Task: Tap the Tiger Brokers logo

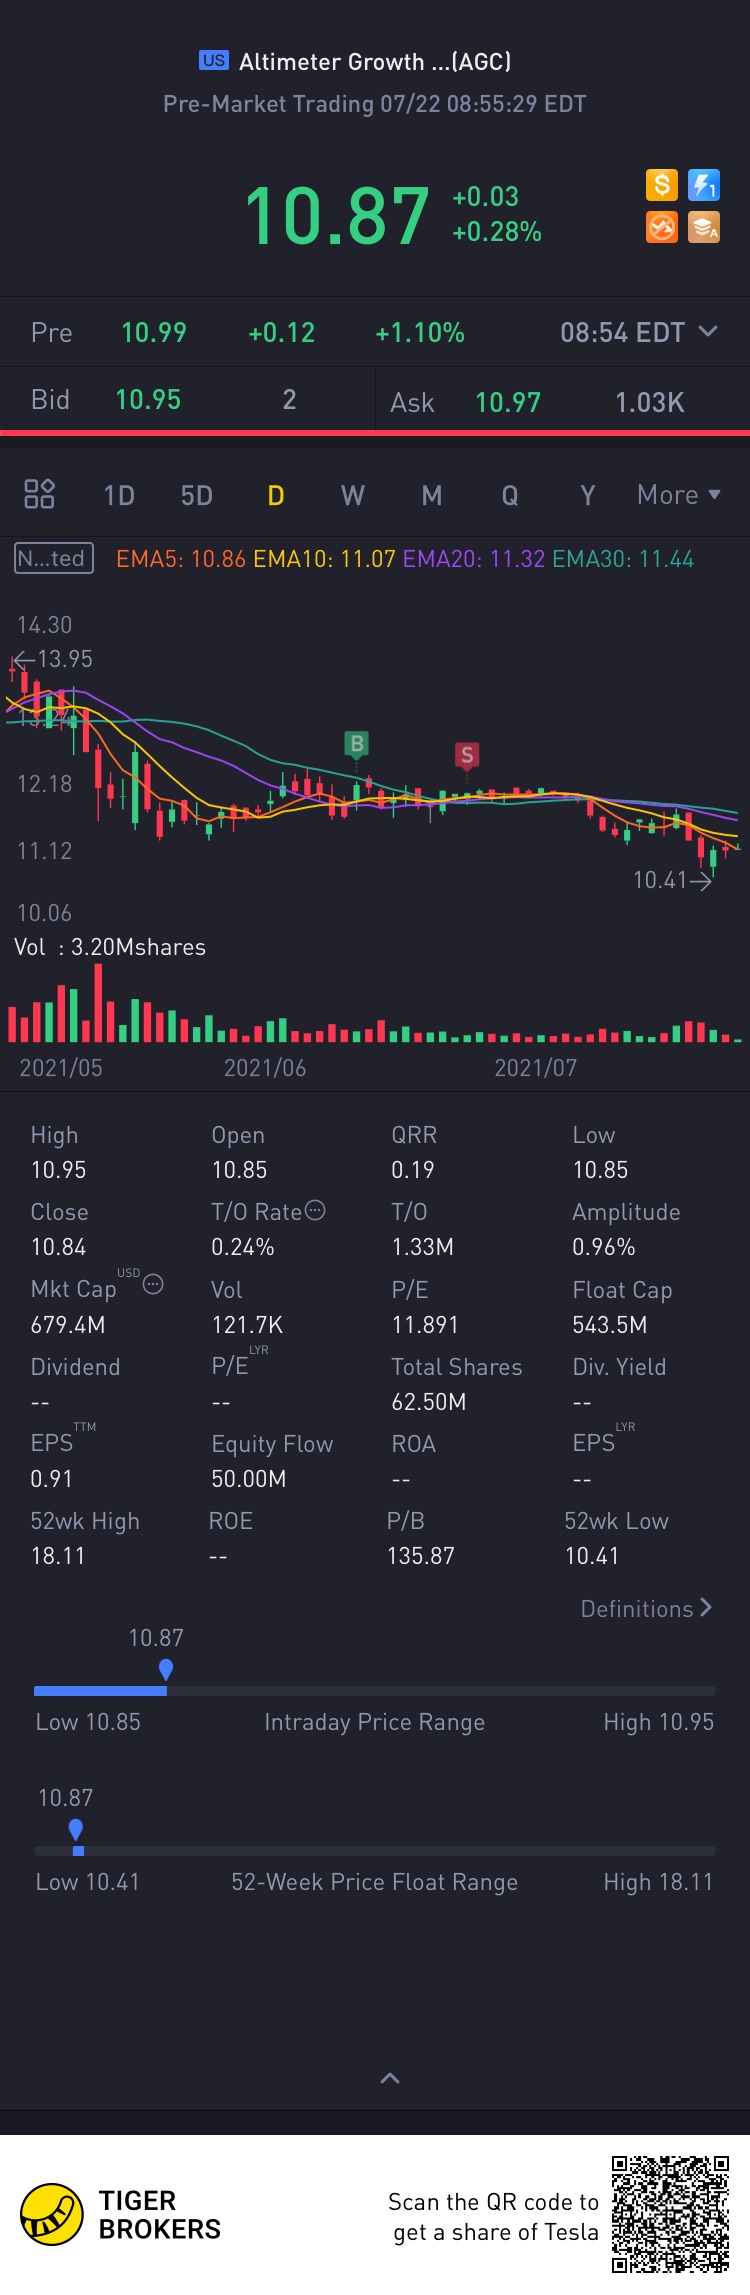Action: [x=52, y=2215]
